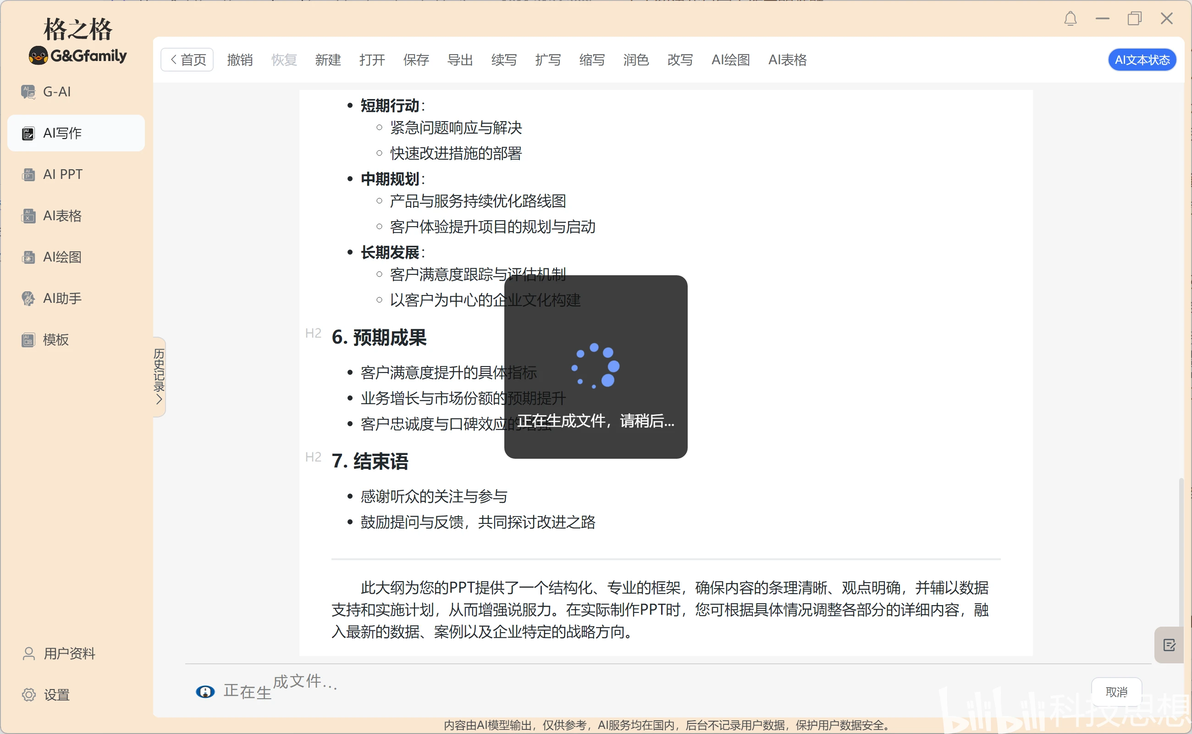This screenshot has height=734, width=1192.
Task: Click text 客户体验提升项目的规划与启动
Action: pos(493,227)
